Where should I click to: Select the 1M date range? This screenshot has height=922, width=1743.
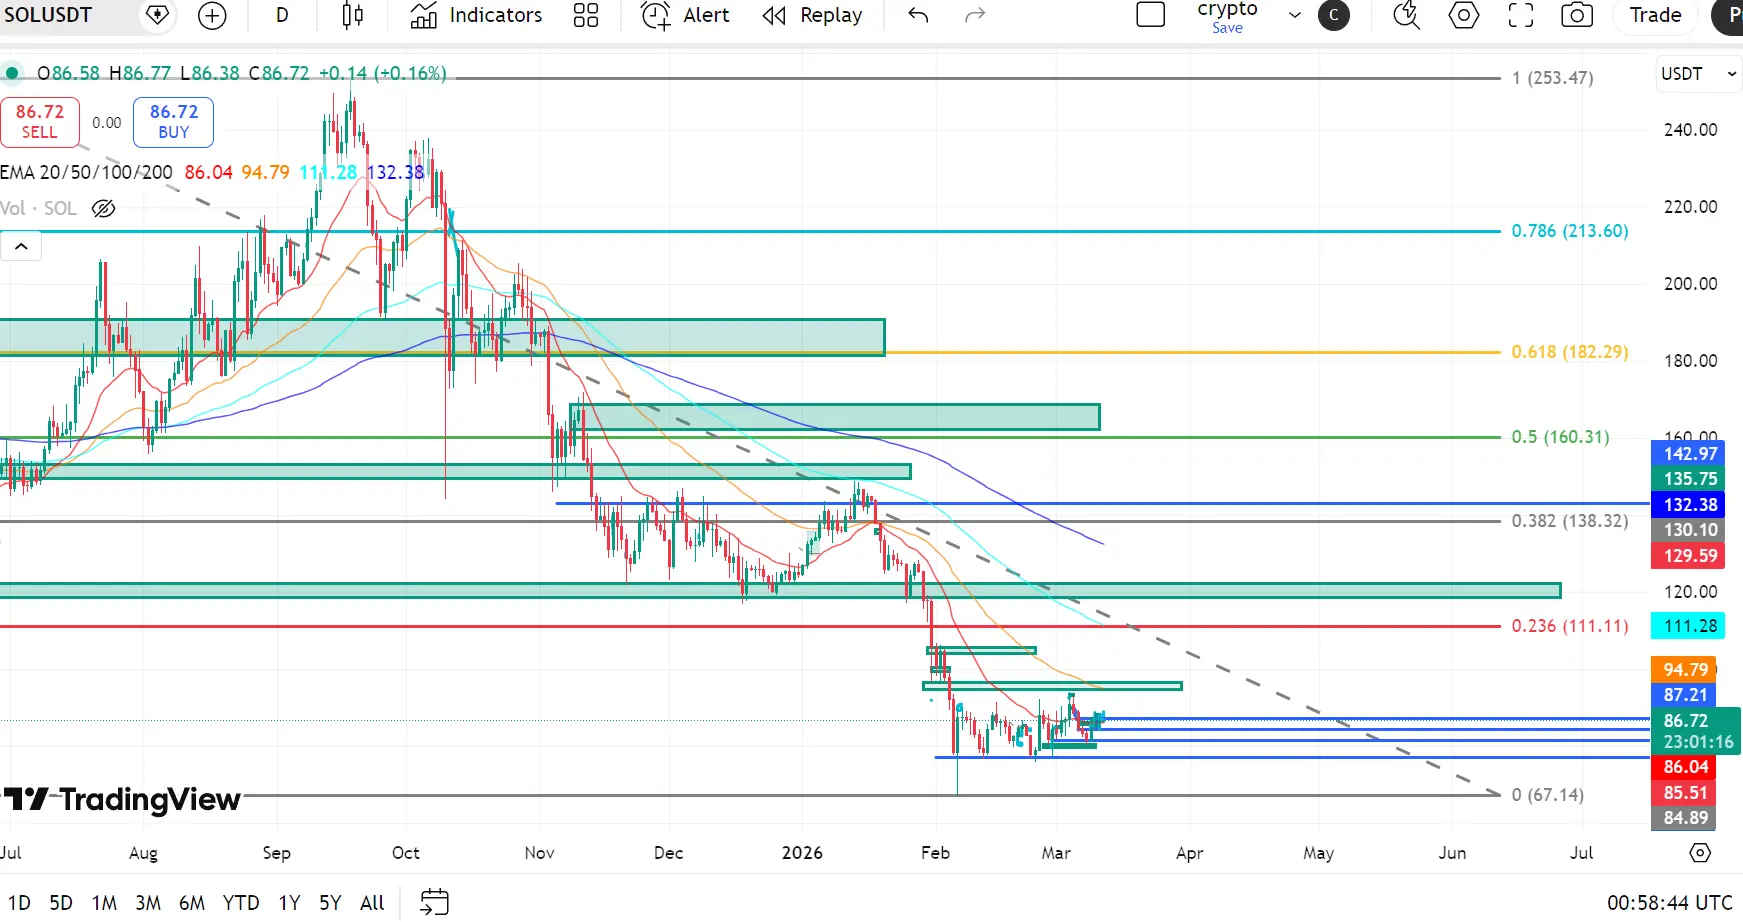104,903
